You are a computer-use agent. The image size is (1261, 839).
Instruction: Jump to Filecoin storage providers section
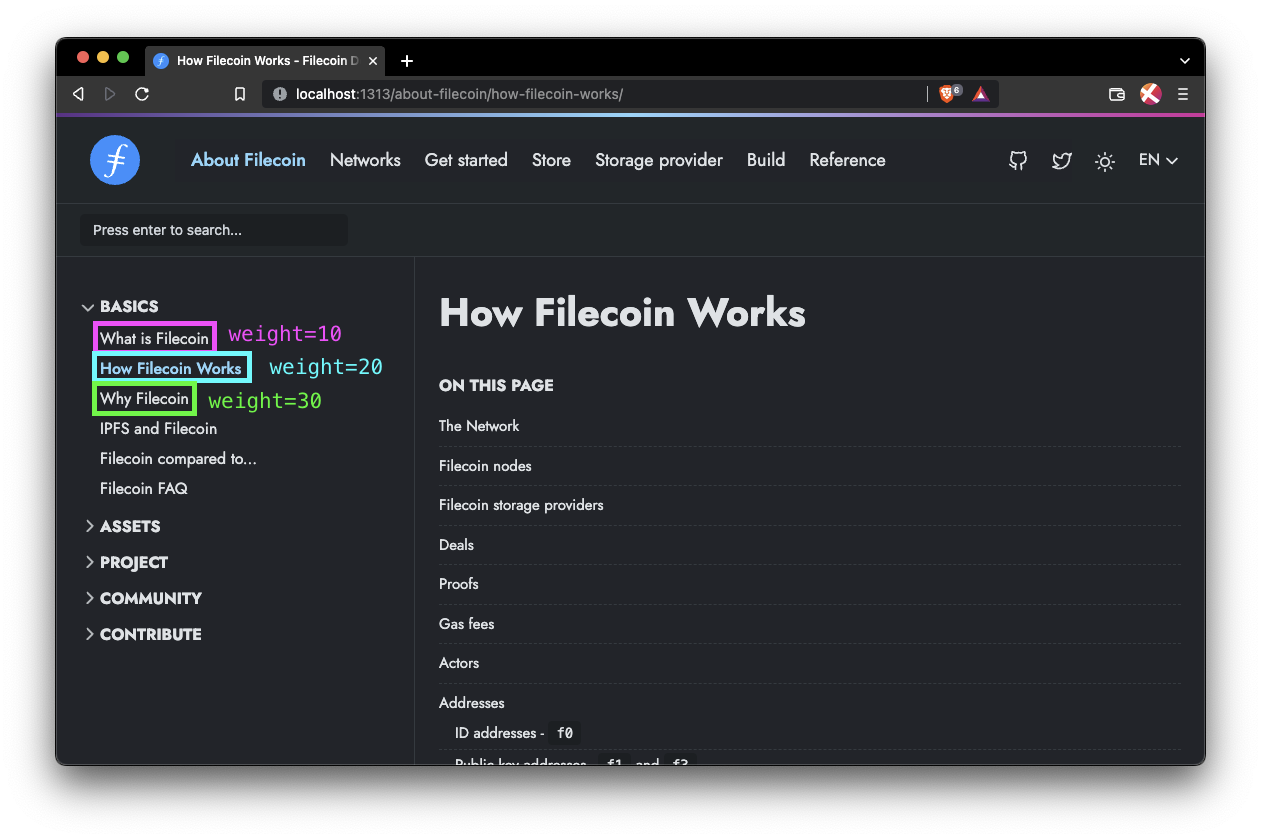tap(521, 505)
